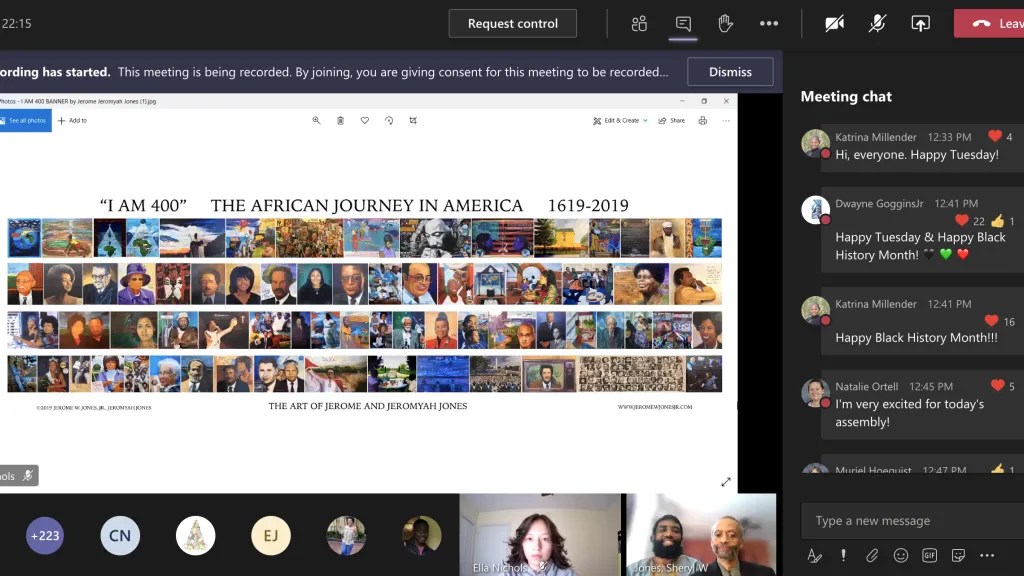Image resolution: width=1024 pixels, height=576 pixels.
Task: Click the zoom magnifier in Photos toolbar
Action: (316, 120)
